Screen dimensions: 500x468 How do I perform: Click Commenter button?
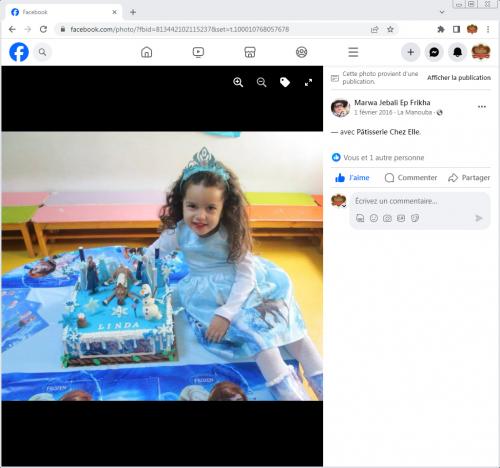point(411,178)
